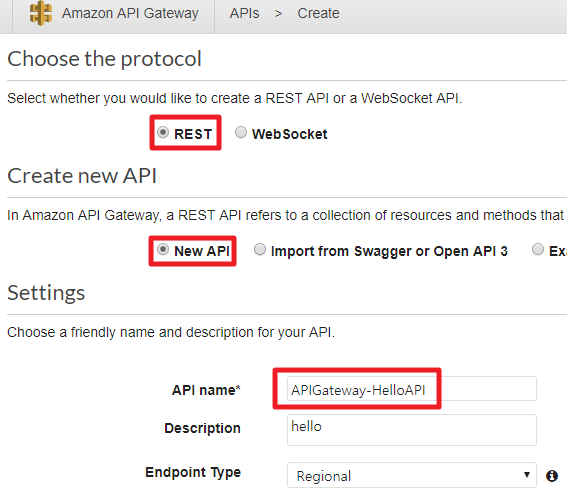This screenshot has width=567, height=491.
Task: Click the API name input field
Action: [x=412, y=389]
